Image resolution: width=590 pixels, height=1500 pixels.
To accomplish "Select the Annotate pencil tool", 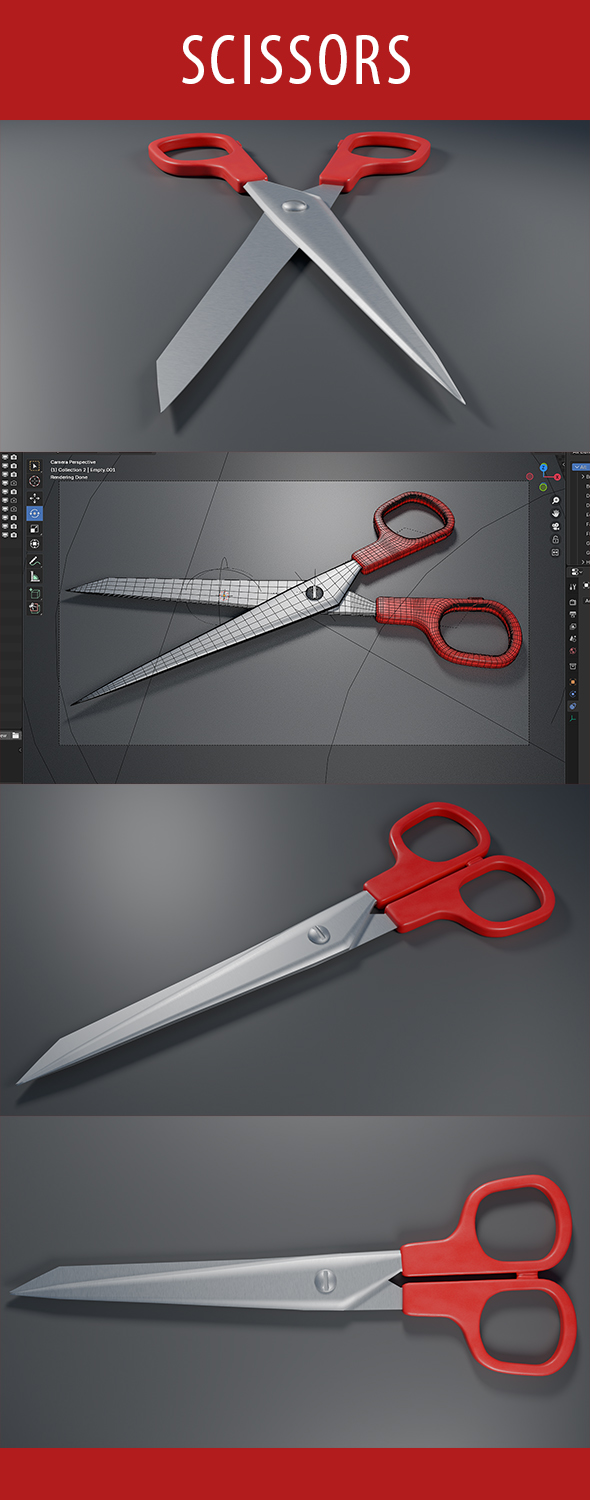I will click(x=35, y=561).
